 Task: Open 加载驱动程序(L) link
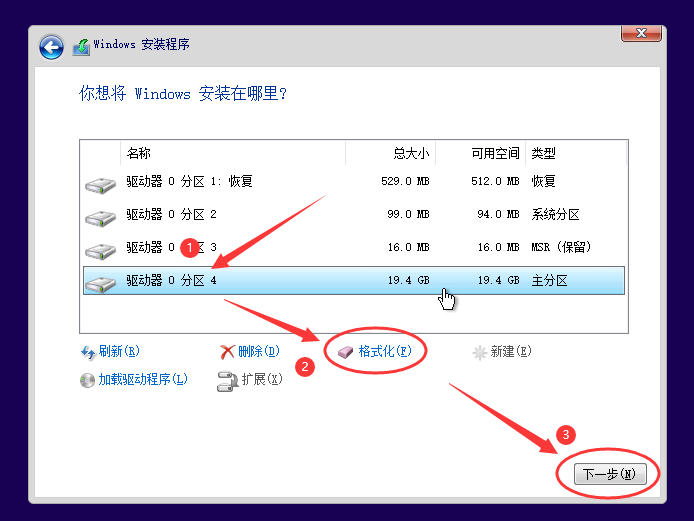tap(143, 379)
